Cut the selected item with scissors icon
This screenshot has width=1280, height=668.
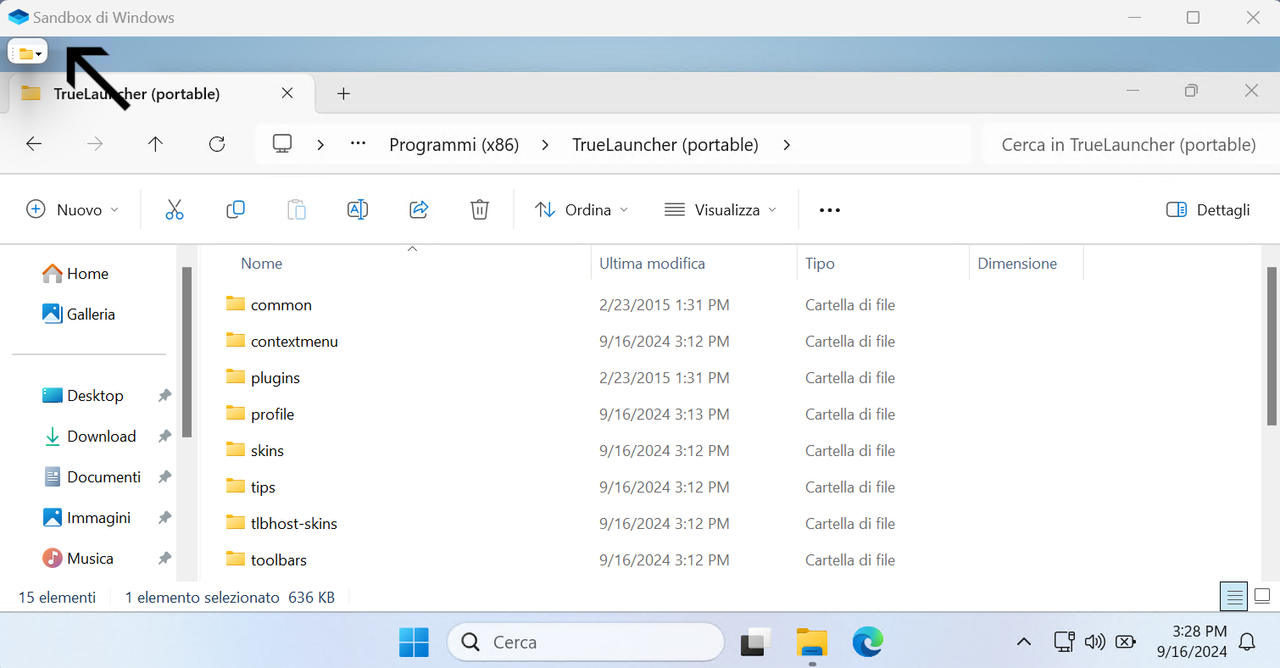coord(174,210)
